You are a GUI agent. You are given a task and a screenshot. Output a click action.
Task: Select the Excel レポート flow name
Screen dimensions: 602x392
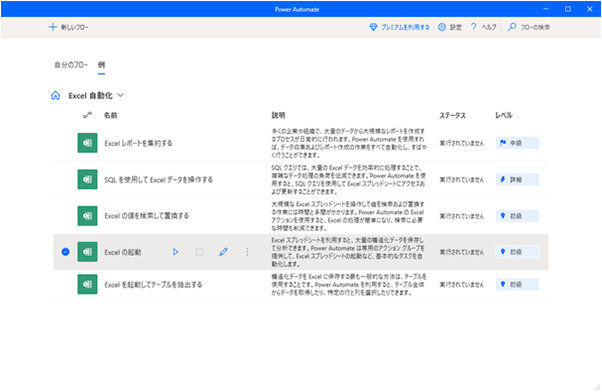(x=138, y=143)
